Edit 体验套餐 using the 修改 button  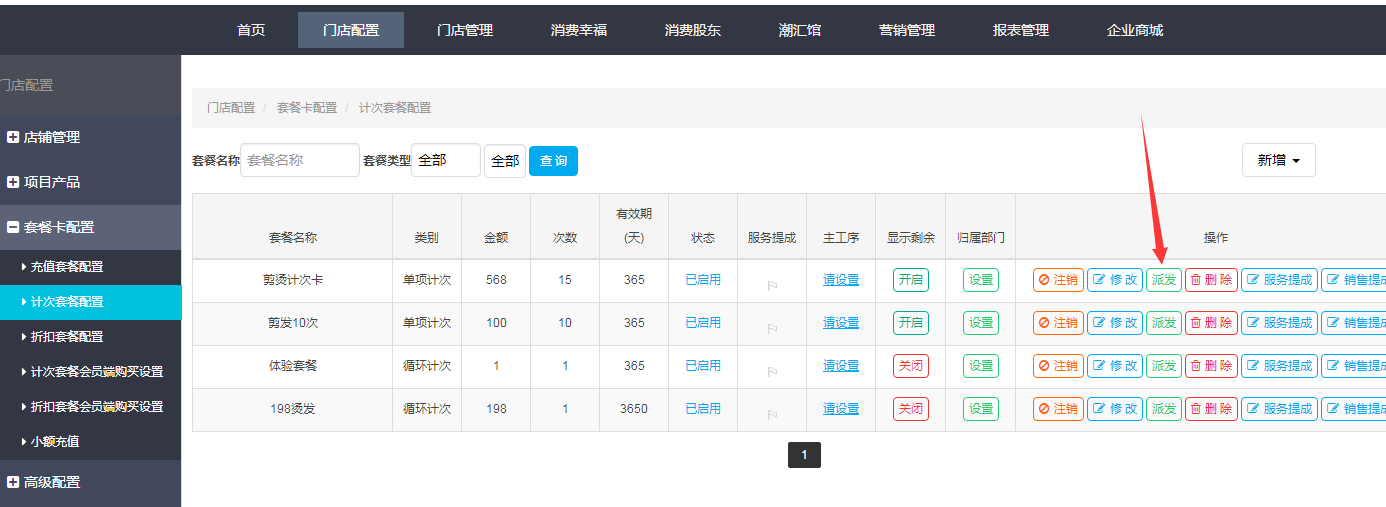[1115, 366]
